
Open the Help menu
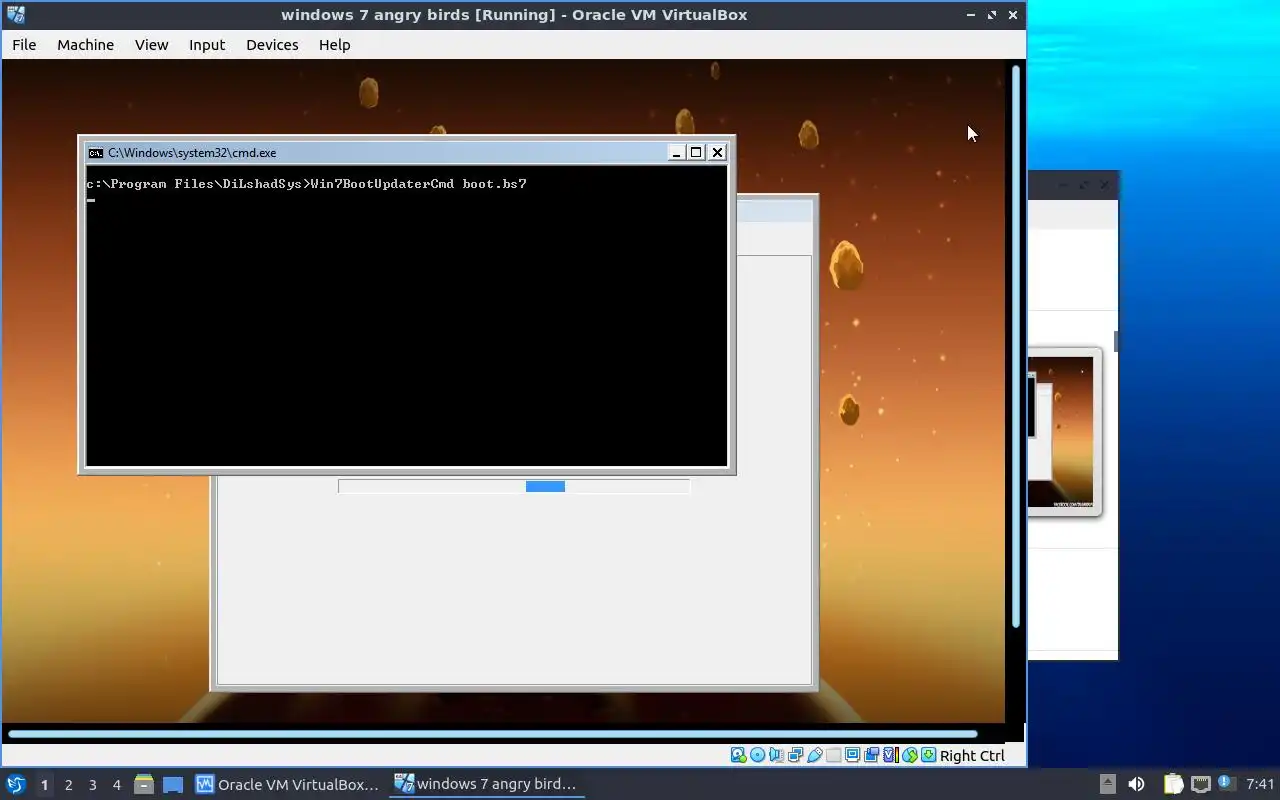(x=334, y=45)
